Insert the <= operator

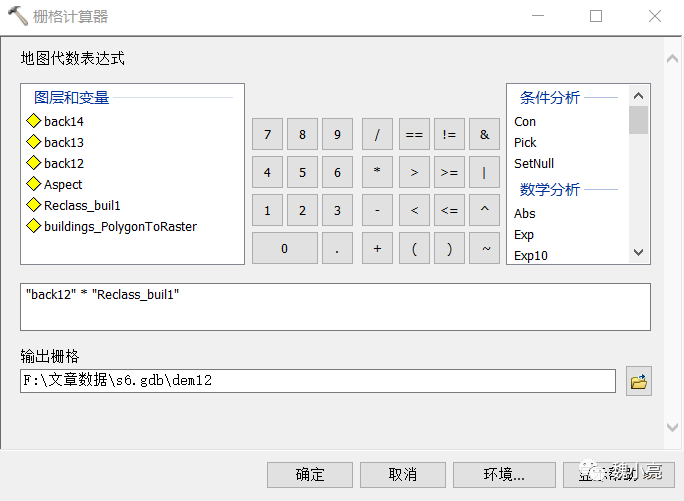[x=449, y=210]
